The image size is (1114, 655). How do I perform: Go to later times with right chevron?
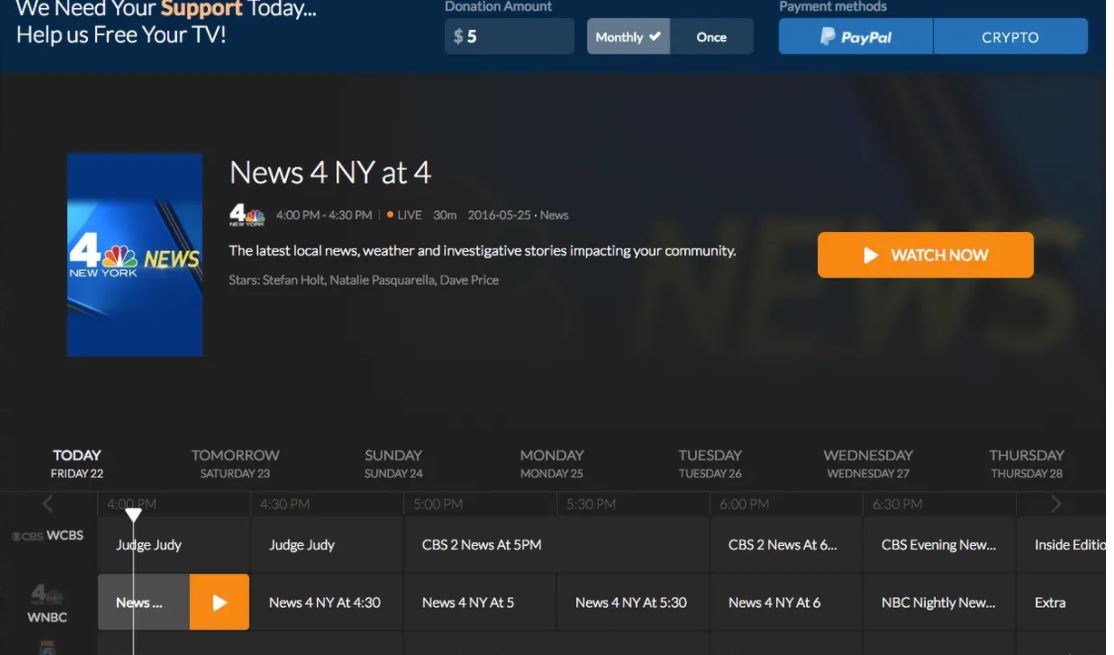tap(1056, 504)
